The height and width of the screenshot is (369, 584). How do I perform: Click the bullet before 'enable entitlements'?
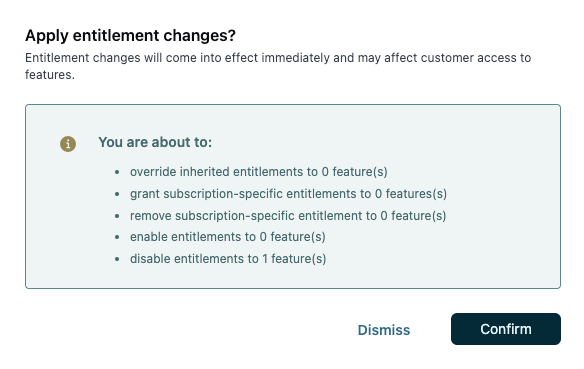pyautogui.click(x=117, y=237)
